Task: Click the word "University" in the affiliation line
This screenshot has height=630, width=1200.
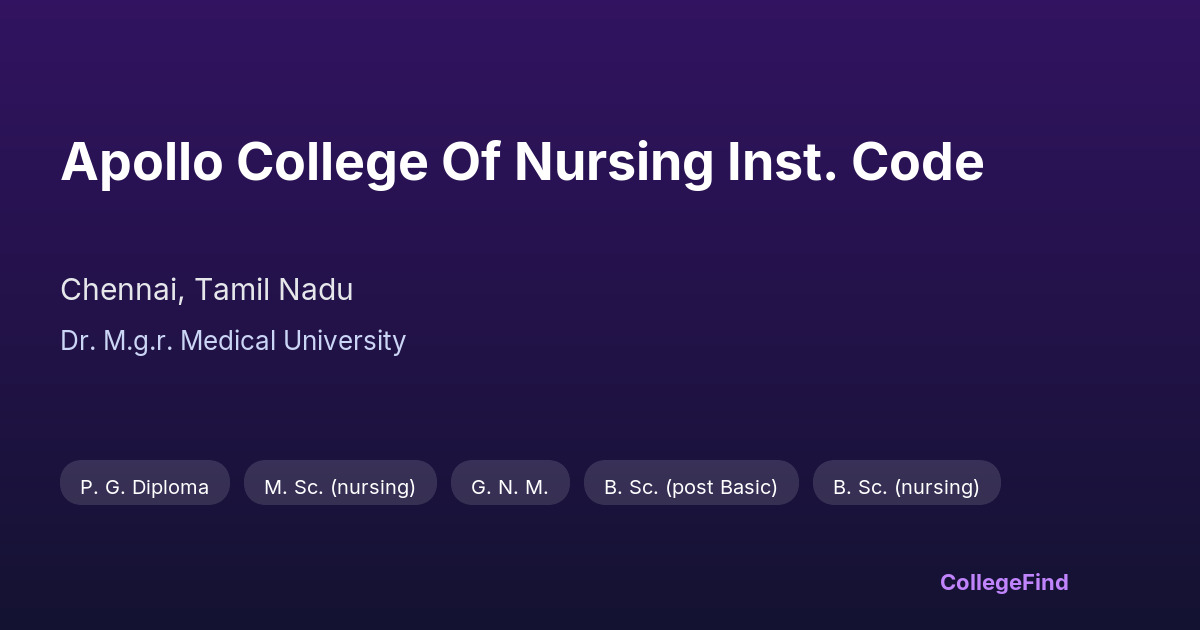Action: 345,341
